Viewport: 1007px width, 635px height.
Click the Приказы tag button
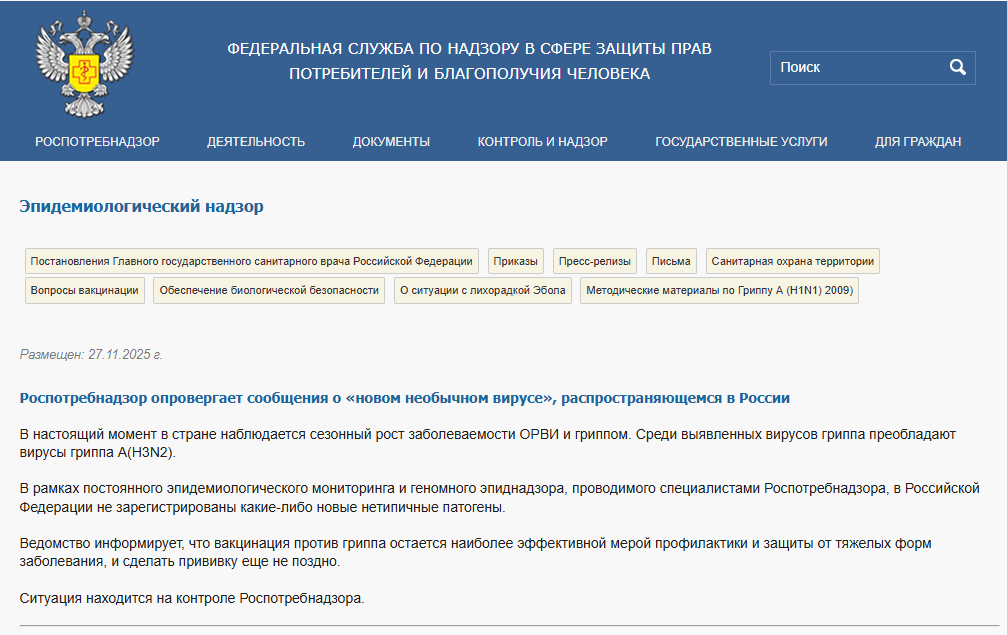point(516,262)
